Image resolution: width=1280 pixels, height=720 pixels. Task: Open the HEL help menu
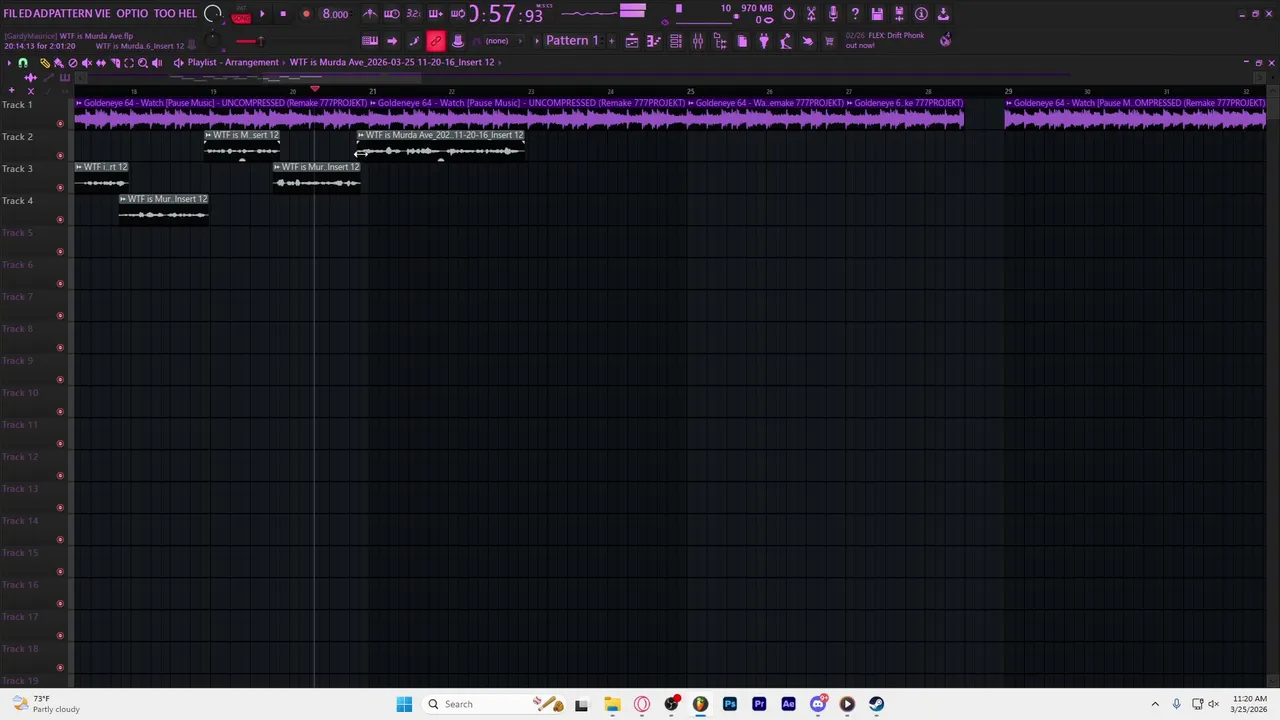[188, 14]
